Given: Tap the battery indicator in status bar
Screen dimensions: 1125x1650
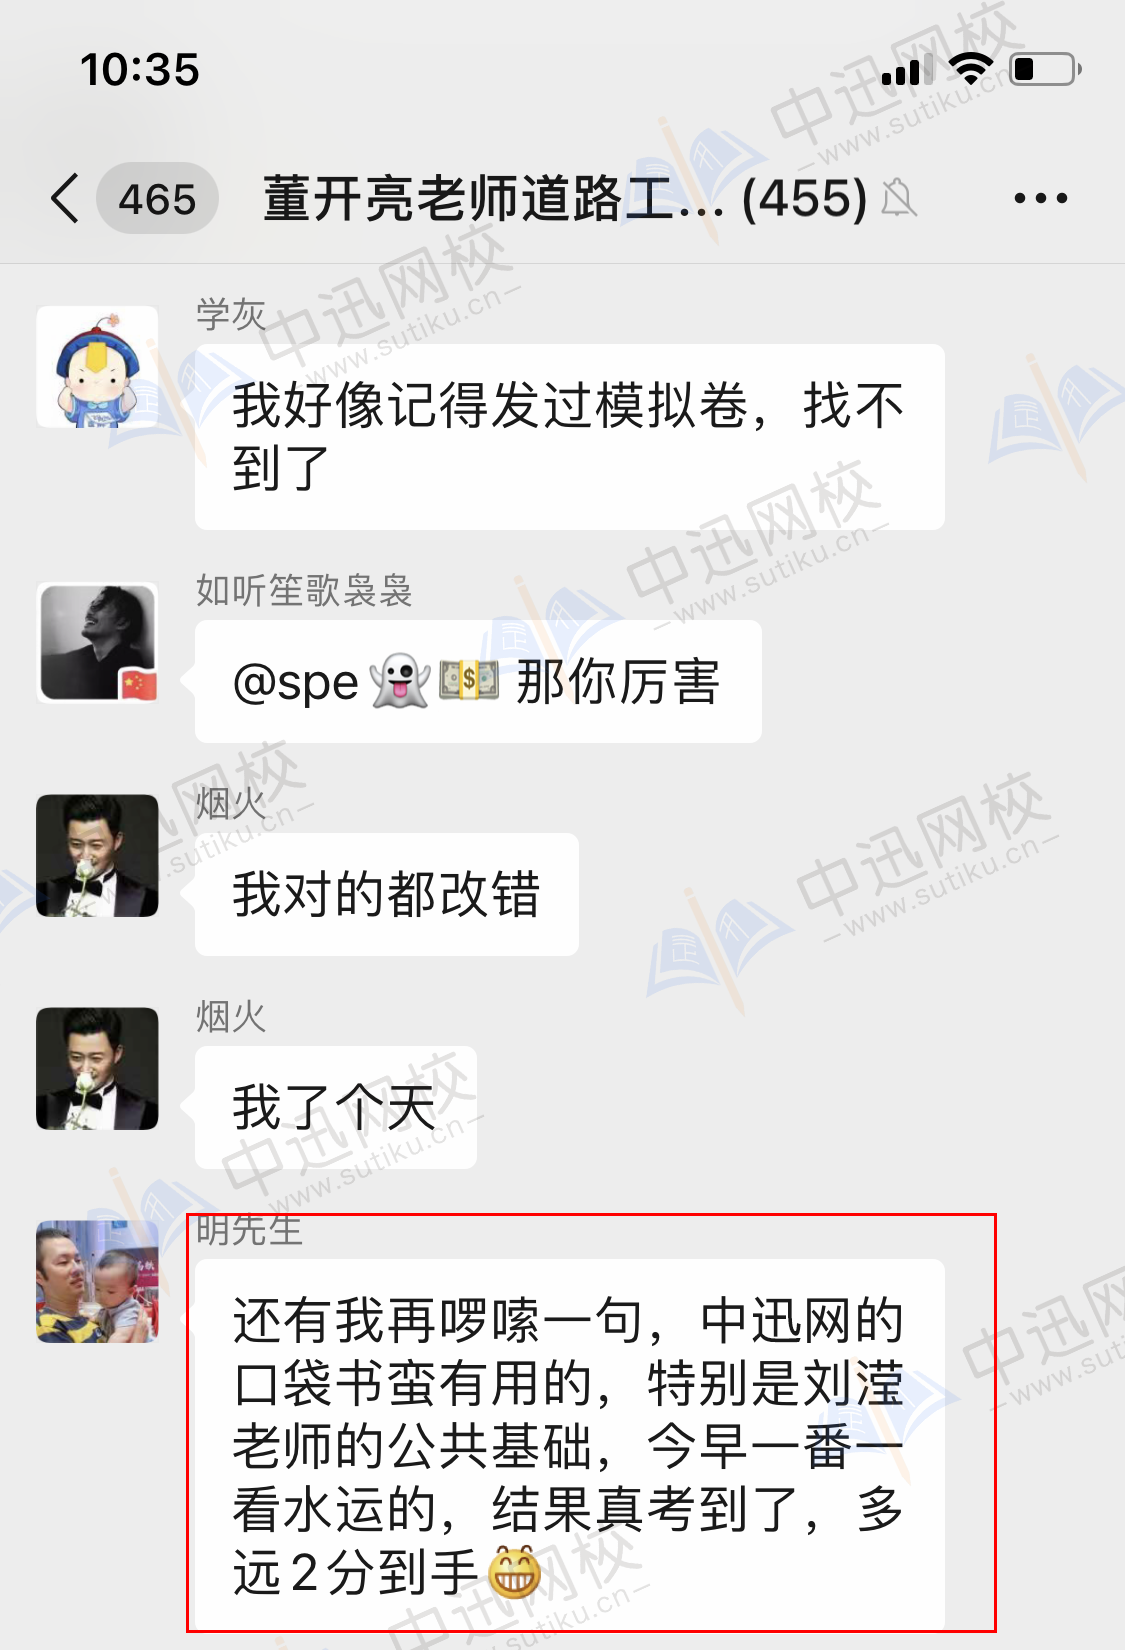Looking at the screenshot, I should pos(1045,69).
